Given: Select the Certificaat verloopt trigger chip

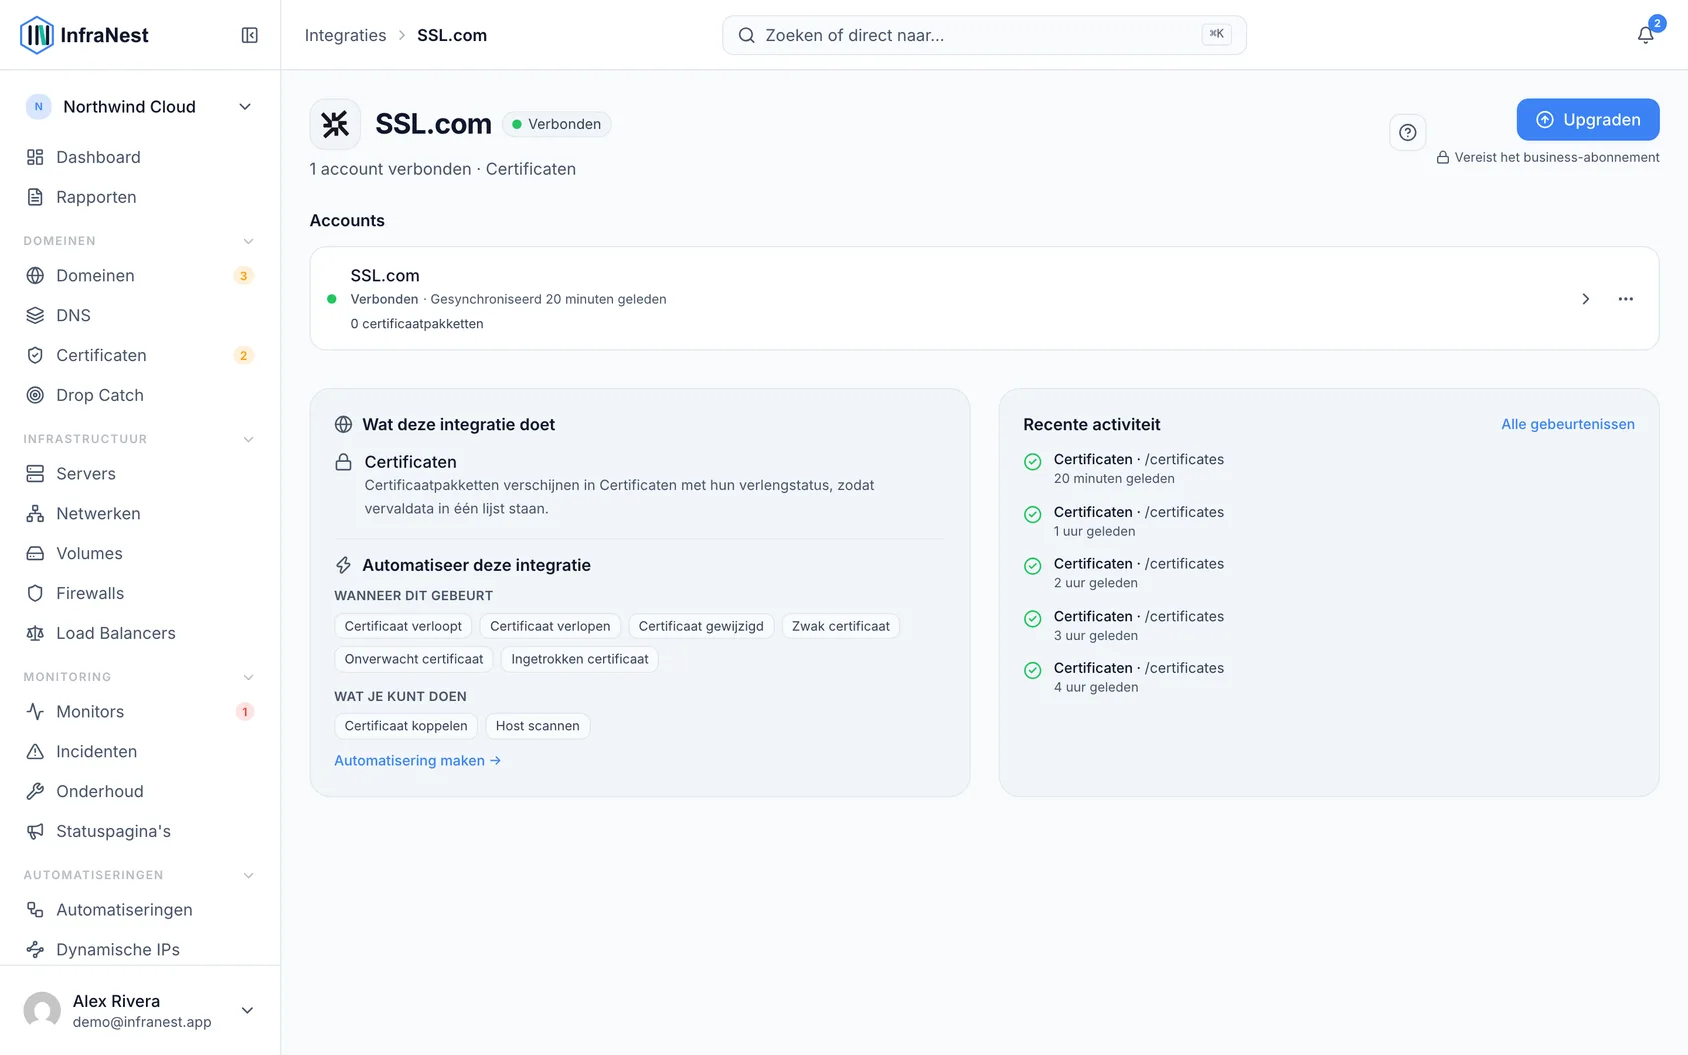Looking at the screenshot, I should pyautogui.click(x=403, y=626).
